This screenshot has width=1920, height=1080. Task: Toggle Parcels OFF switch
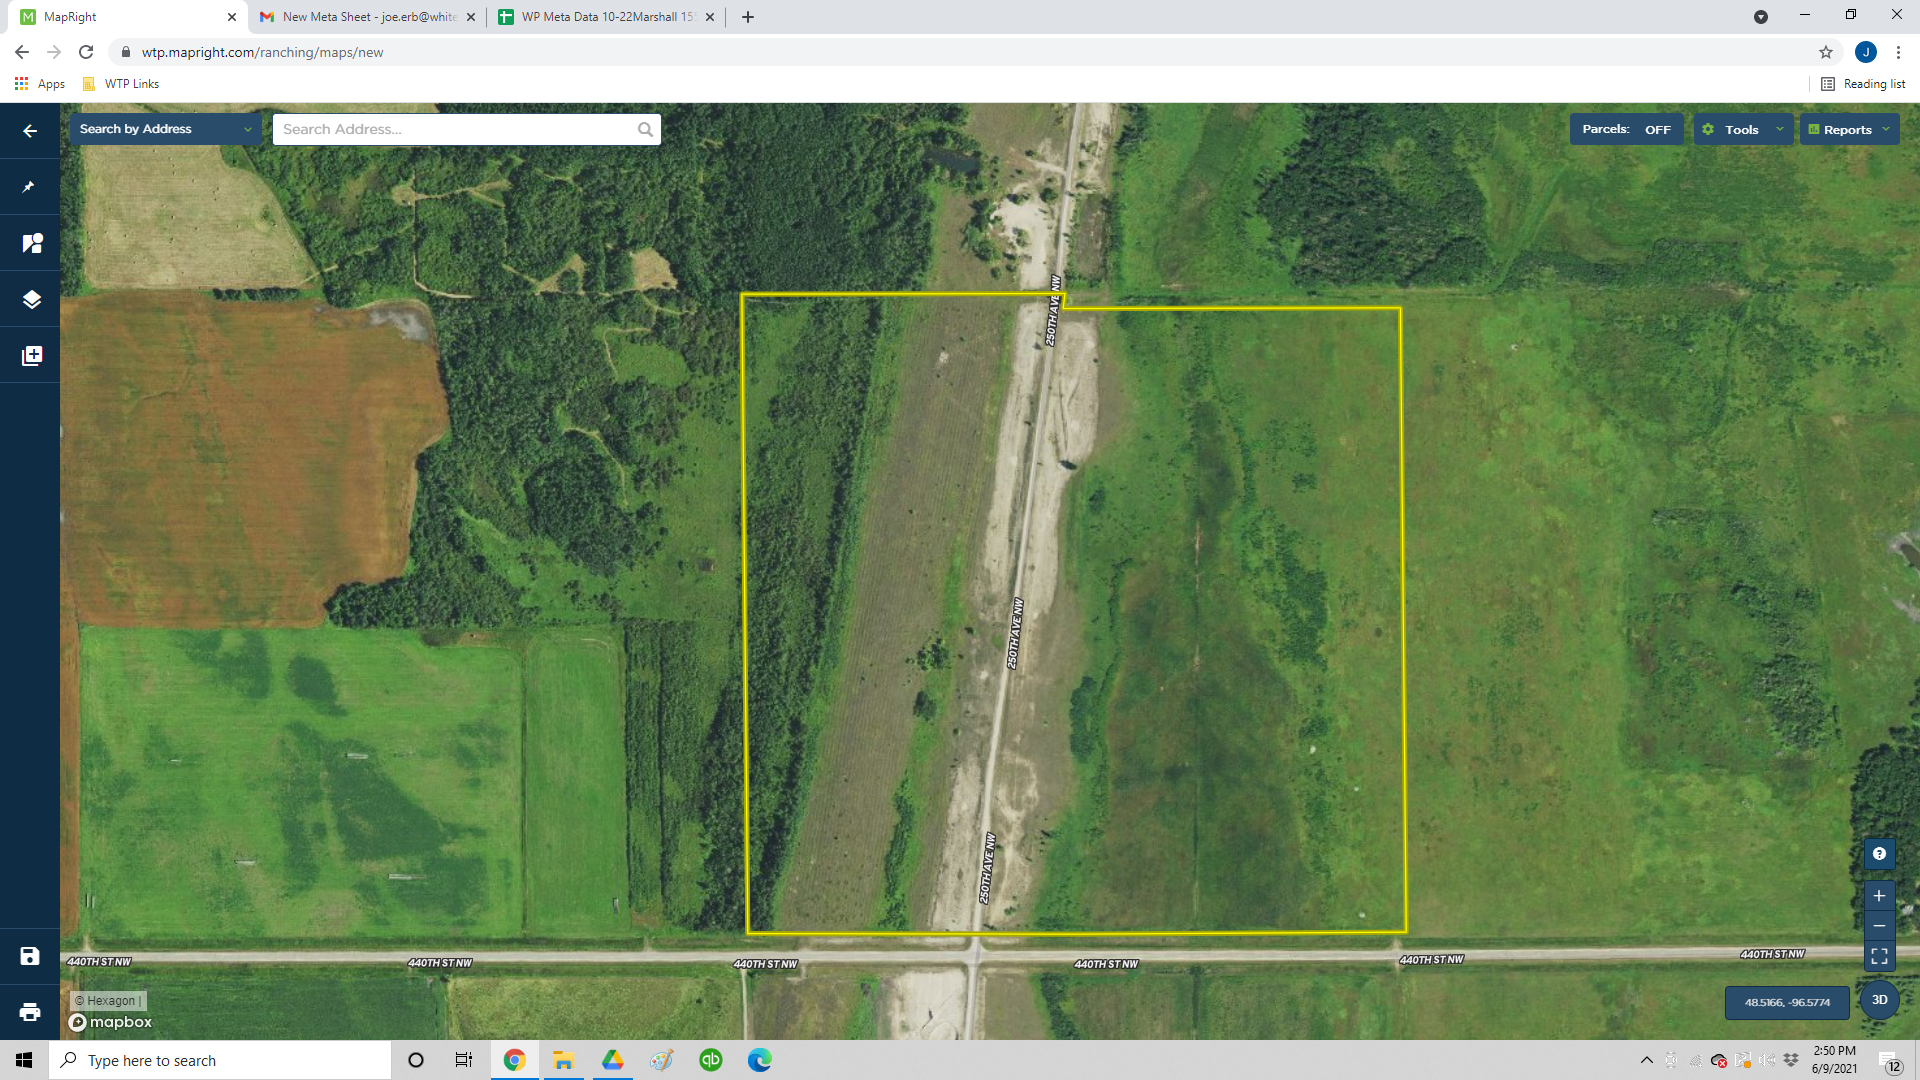1657,129
